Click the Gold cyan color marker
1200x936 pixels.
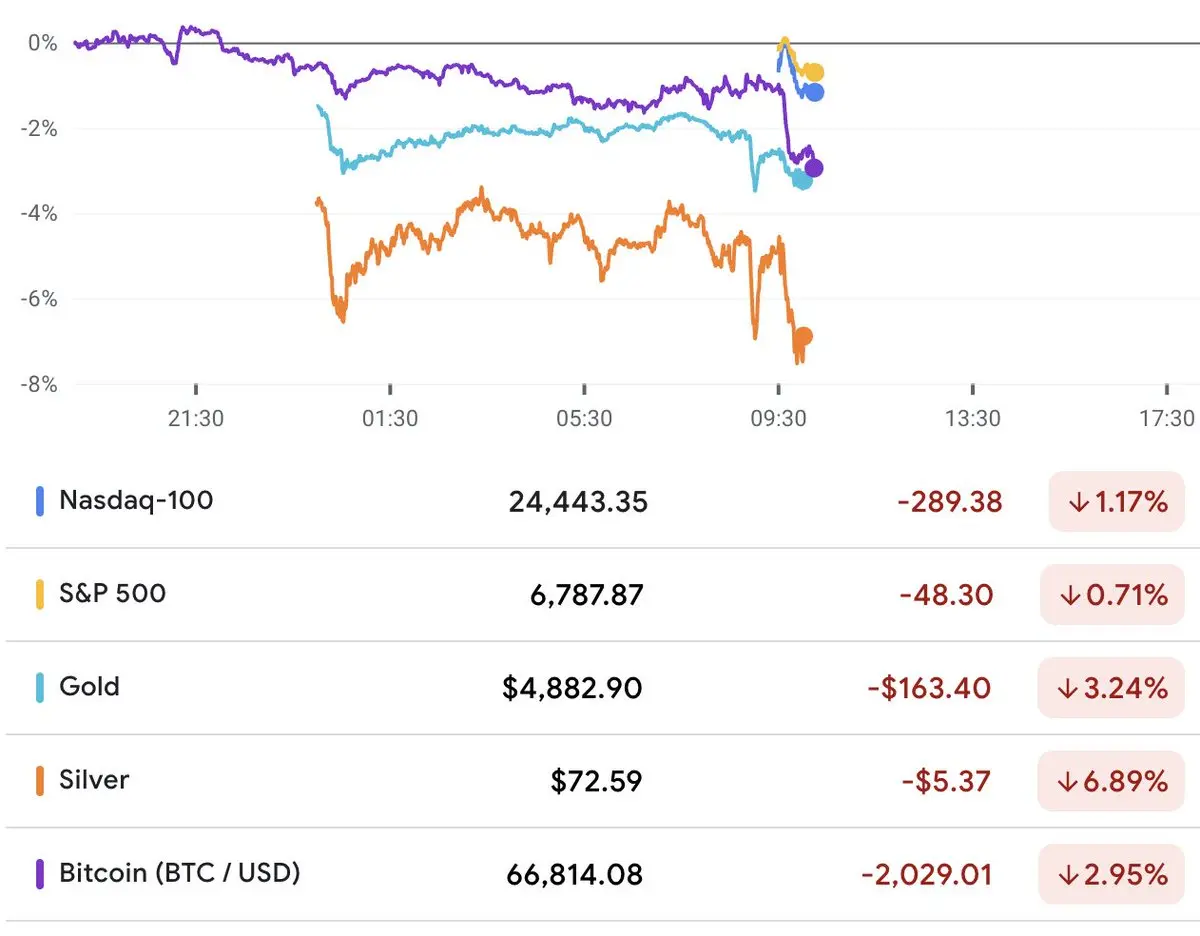click(40, 687)
